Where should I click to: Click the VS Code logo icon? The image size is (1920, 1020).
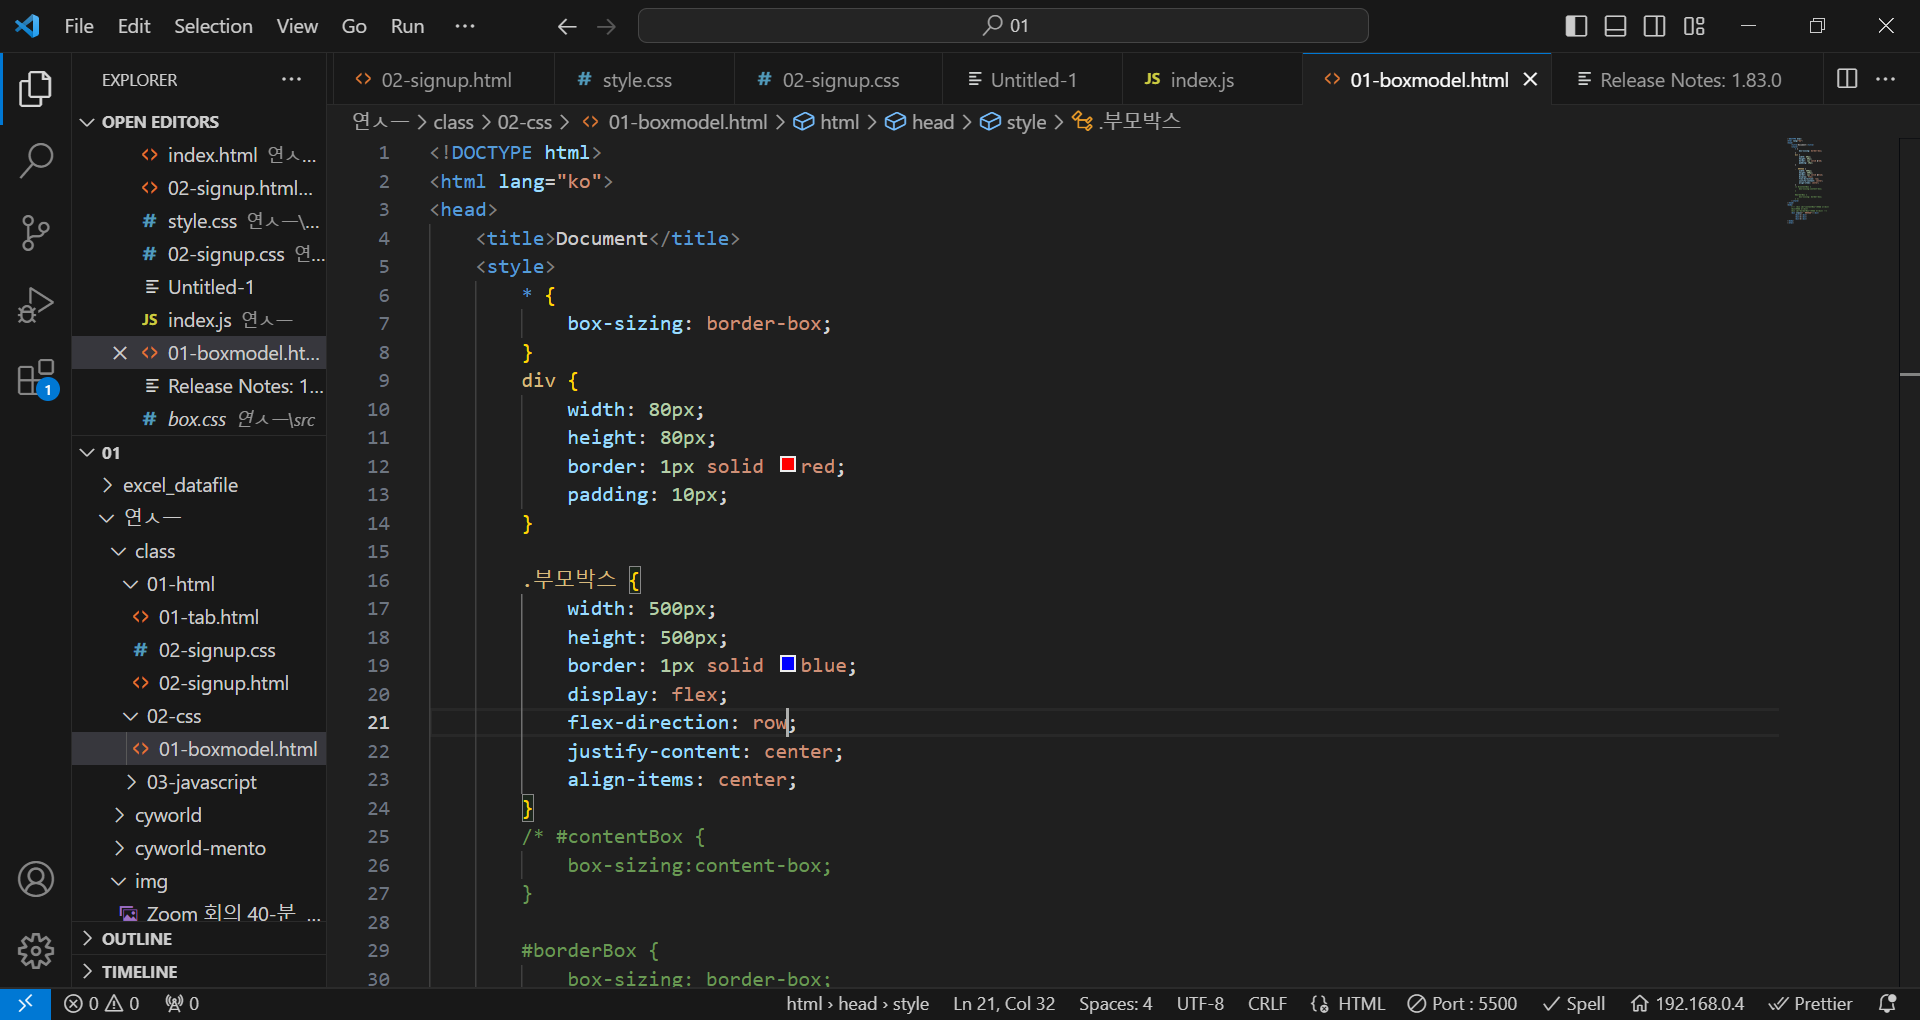point(28,26)
